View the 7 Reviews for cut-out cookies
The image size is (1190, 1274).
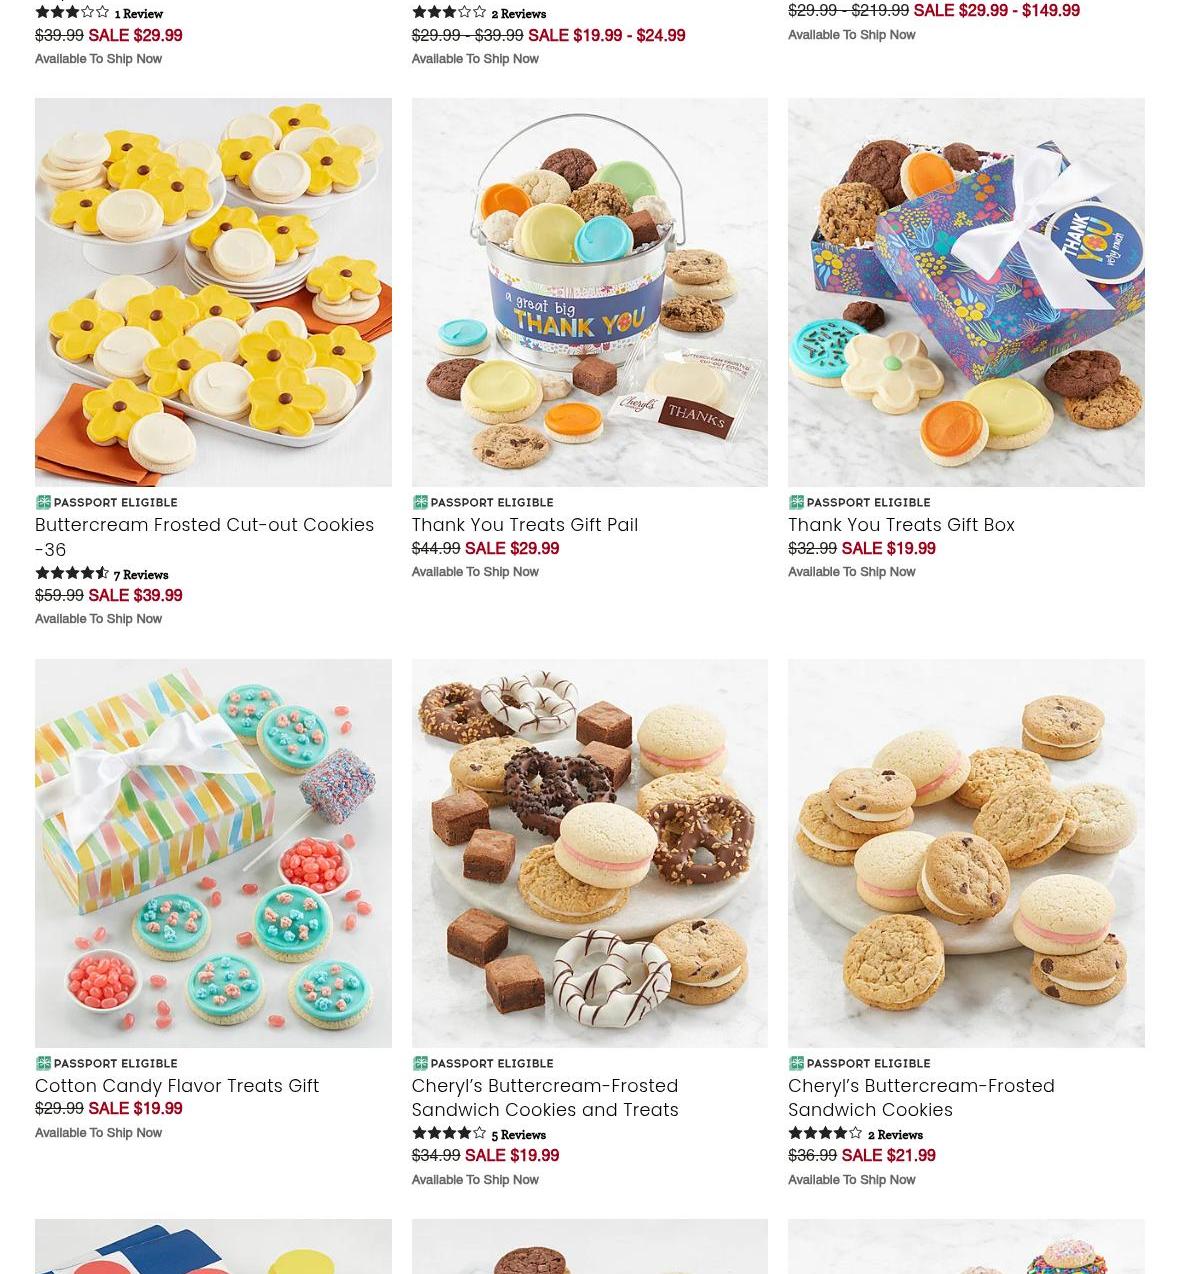tap(141, 575)
